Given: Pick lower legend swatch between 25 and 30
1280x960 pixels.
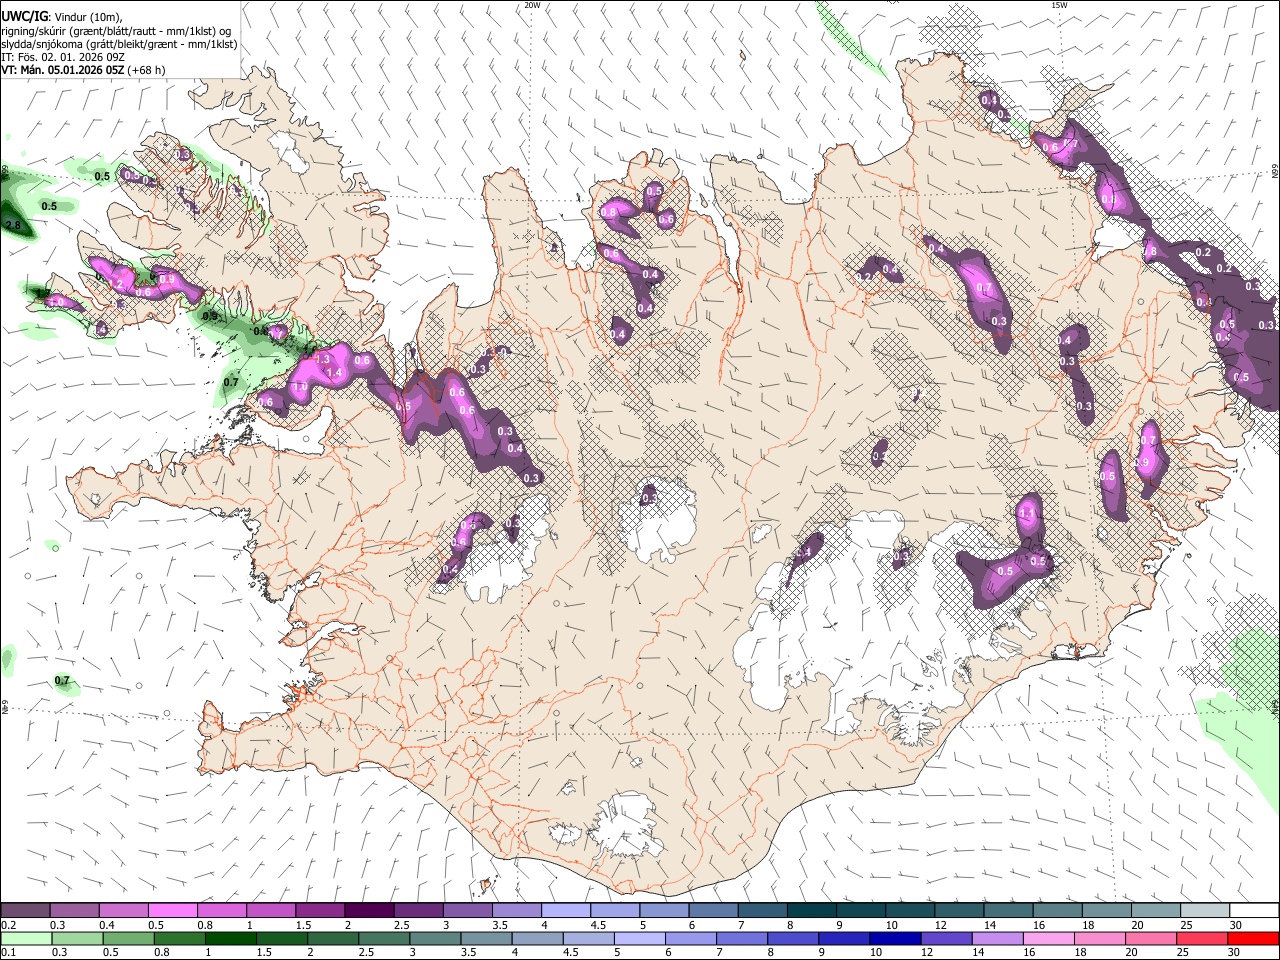Looking at the screenshot, I should [1201, 938].
